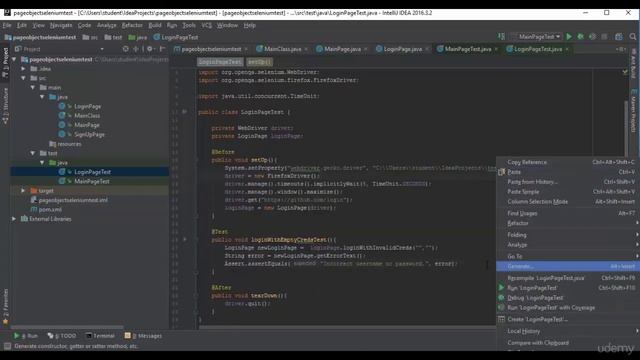Open the Messages tool window

[144, 336]
